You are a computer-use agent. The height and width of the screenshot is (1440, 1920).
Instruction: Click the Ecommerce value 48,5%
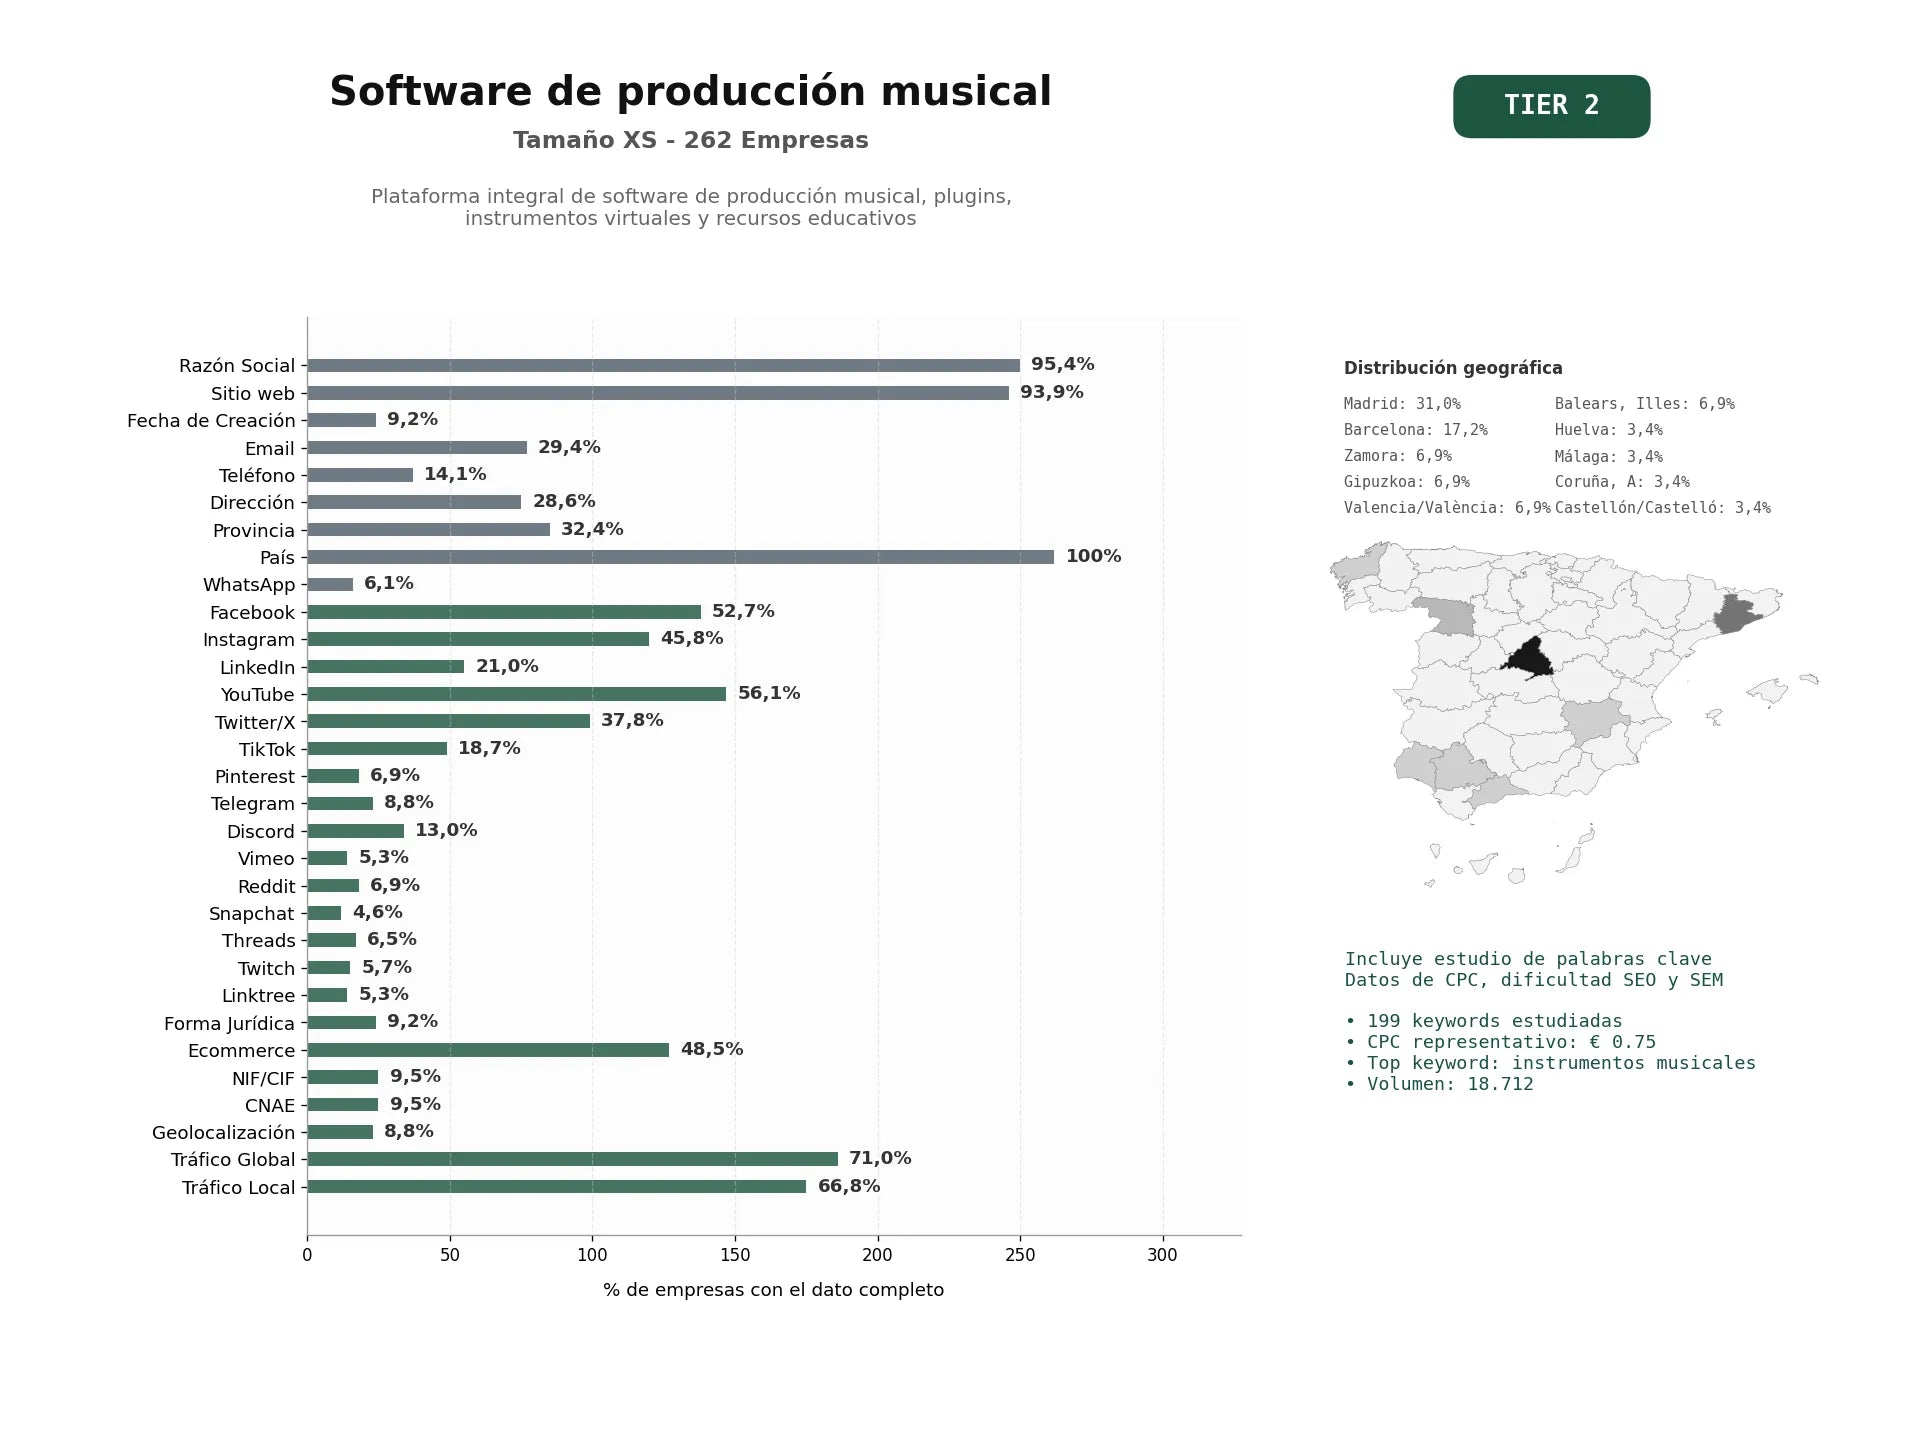[712, 1049]
